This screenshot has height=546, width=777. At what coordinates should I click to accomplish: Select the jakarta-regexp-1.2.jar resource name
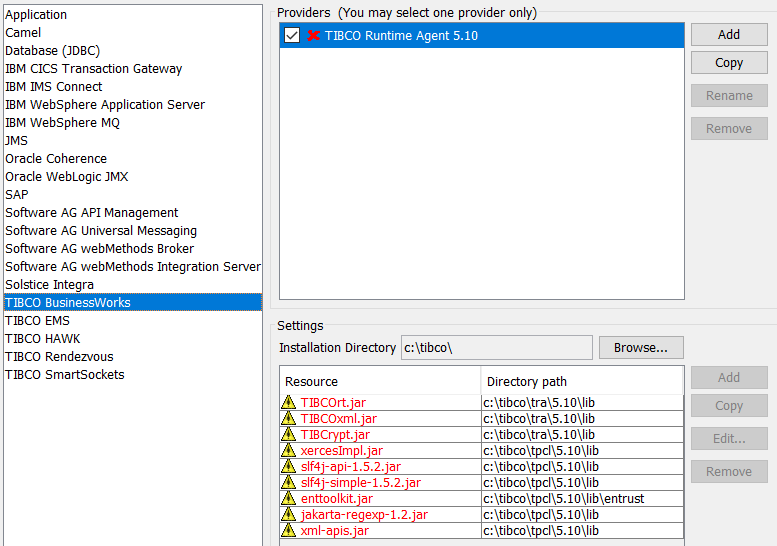[364, 514]
